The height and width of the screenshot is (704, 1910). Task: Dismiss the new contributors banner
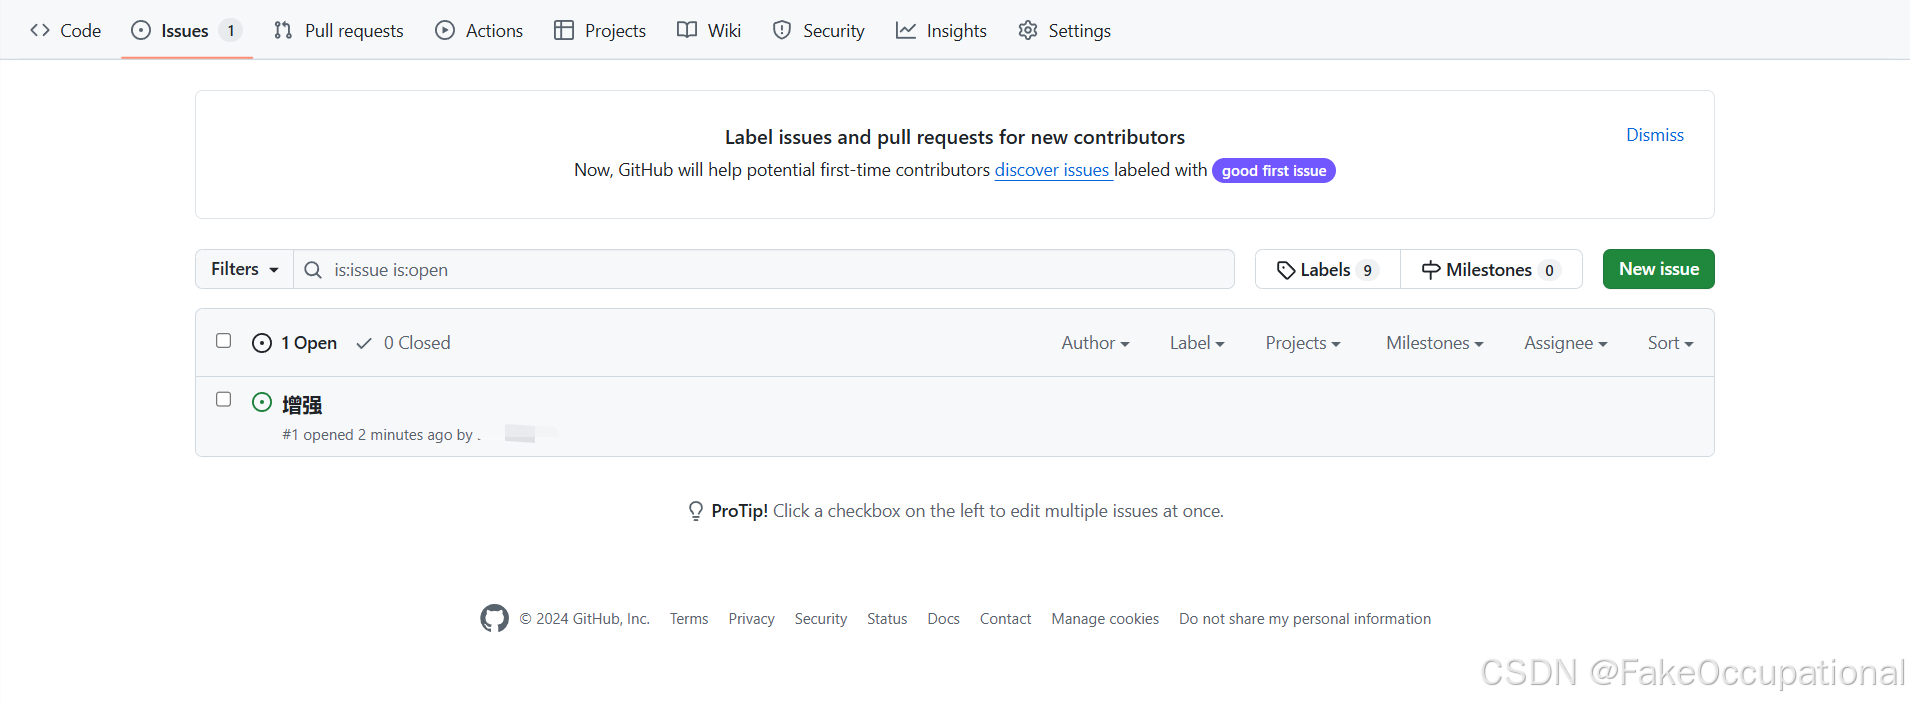(x=1654, y=135)
